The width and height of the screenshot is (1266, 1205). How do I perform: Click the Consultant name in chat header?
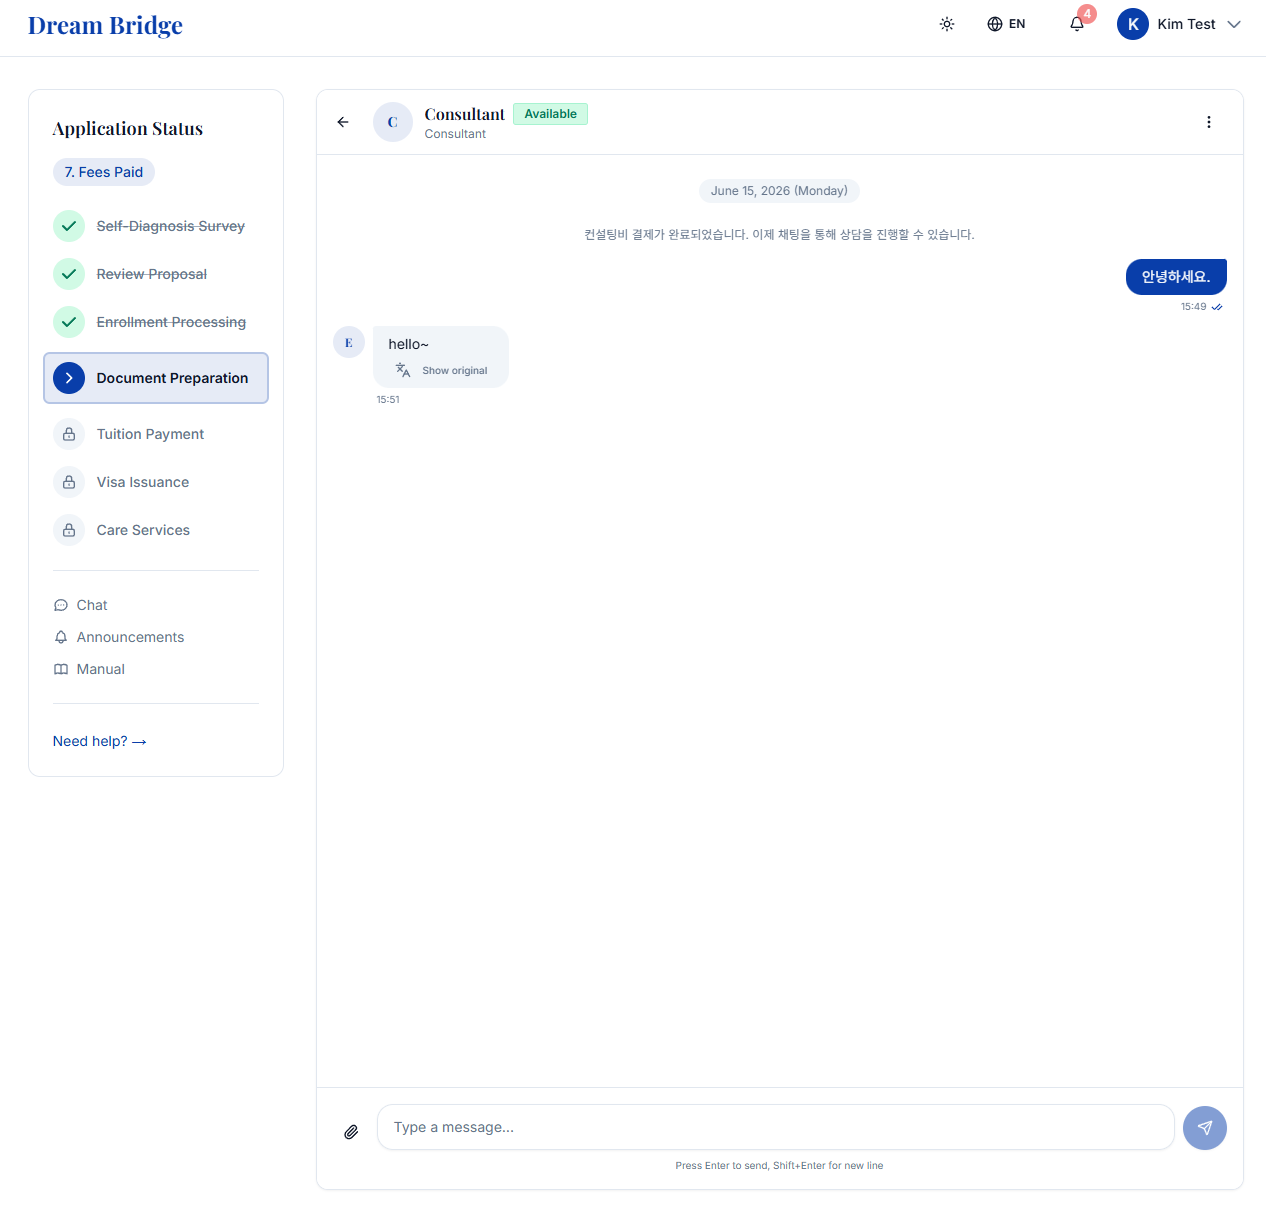click(465, 114)
